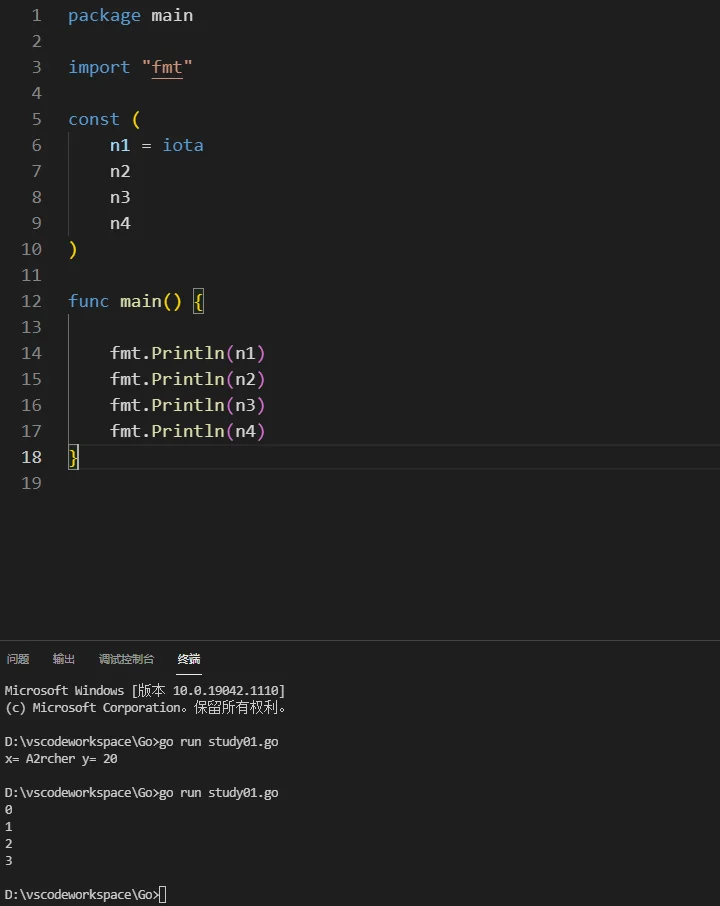Click the Microsoft Corporation copyright line
This screenshot has height=906, width=720.
(x=145, y=708)
